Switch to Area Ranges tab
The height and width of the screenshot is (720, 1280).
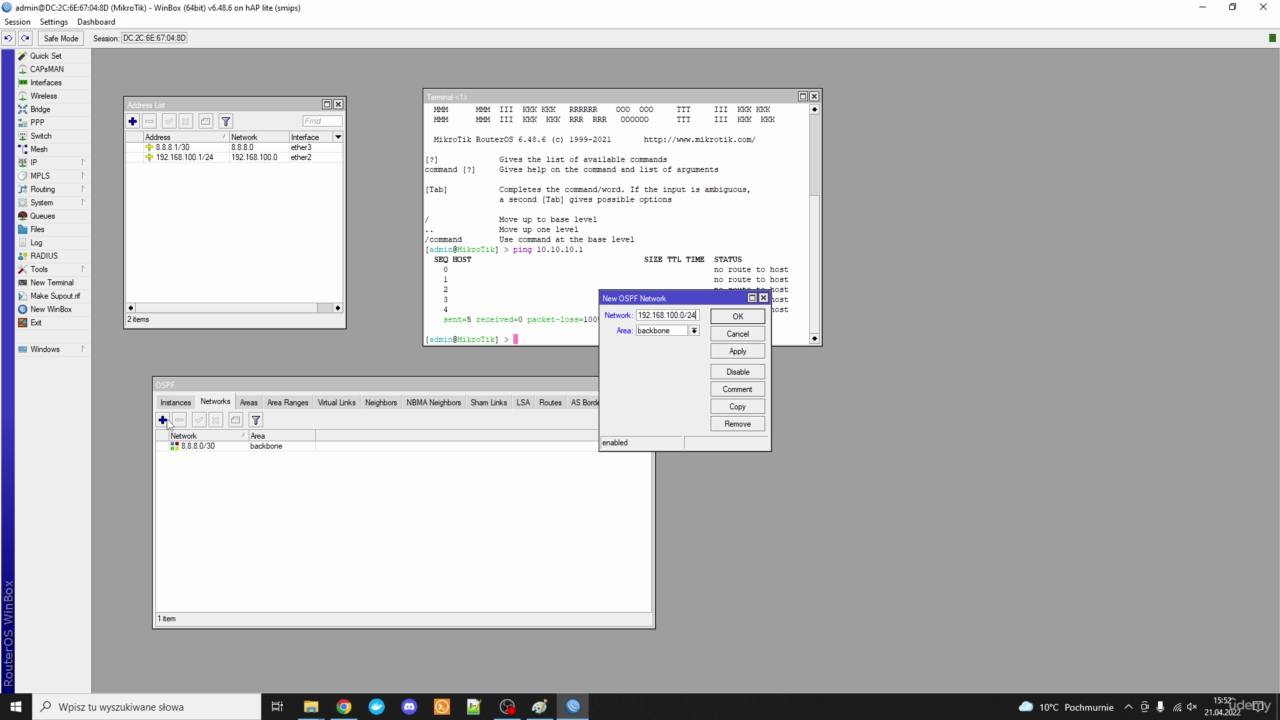point(288,402)
